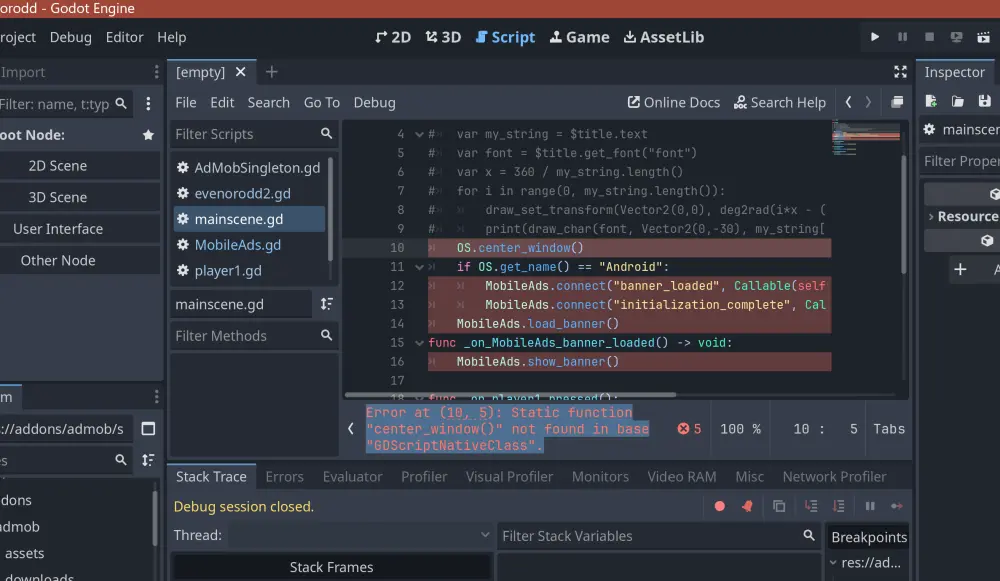
Task: Open the Profiler tab
Action: pos(424,476)
